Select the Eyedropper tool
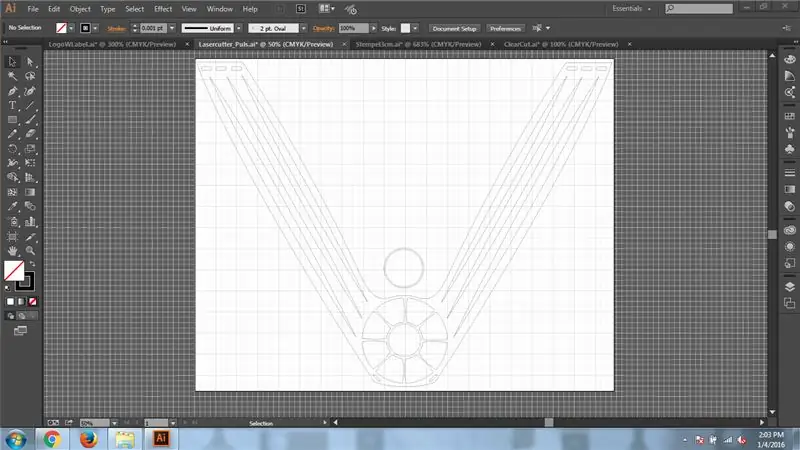 [x=12, y=207]
